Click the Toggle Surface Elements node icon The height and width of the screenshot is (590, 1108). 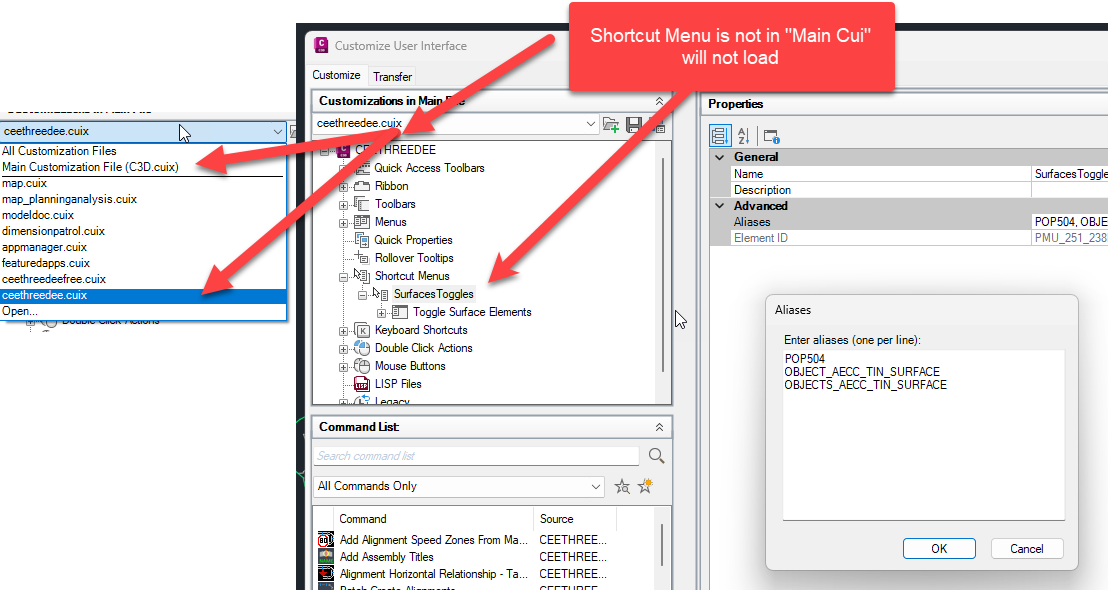pos(400,312)
